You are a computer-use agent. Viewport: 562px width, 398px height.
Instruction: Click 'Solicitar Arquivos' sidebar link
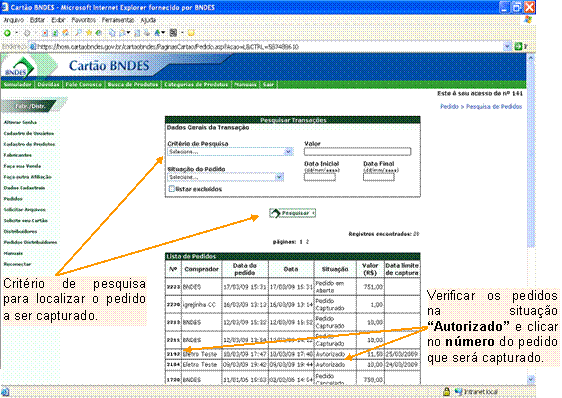[24, 210]
